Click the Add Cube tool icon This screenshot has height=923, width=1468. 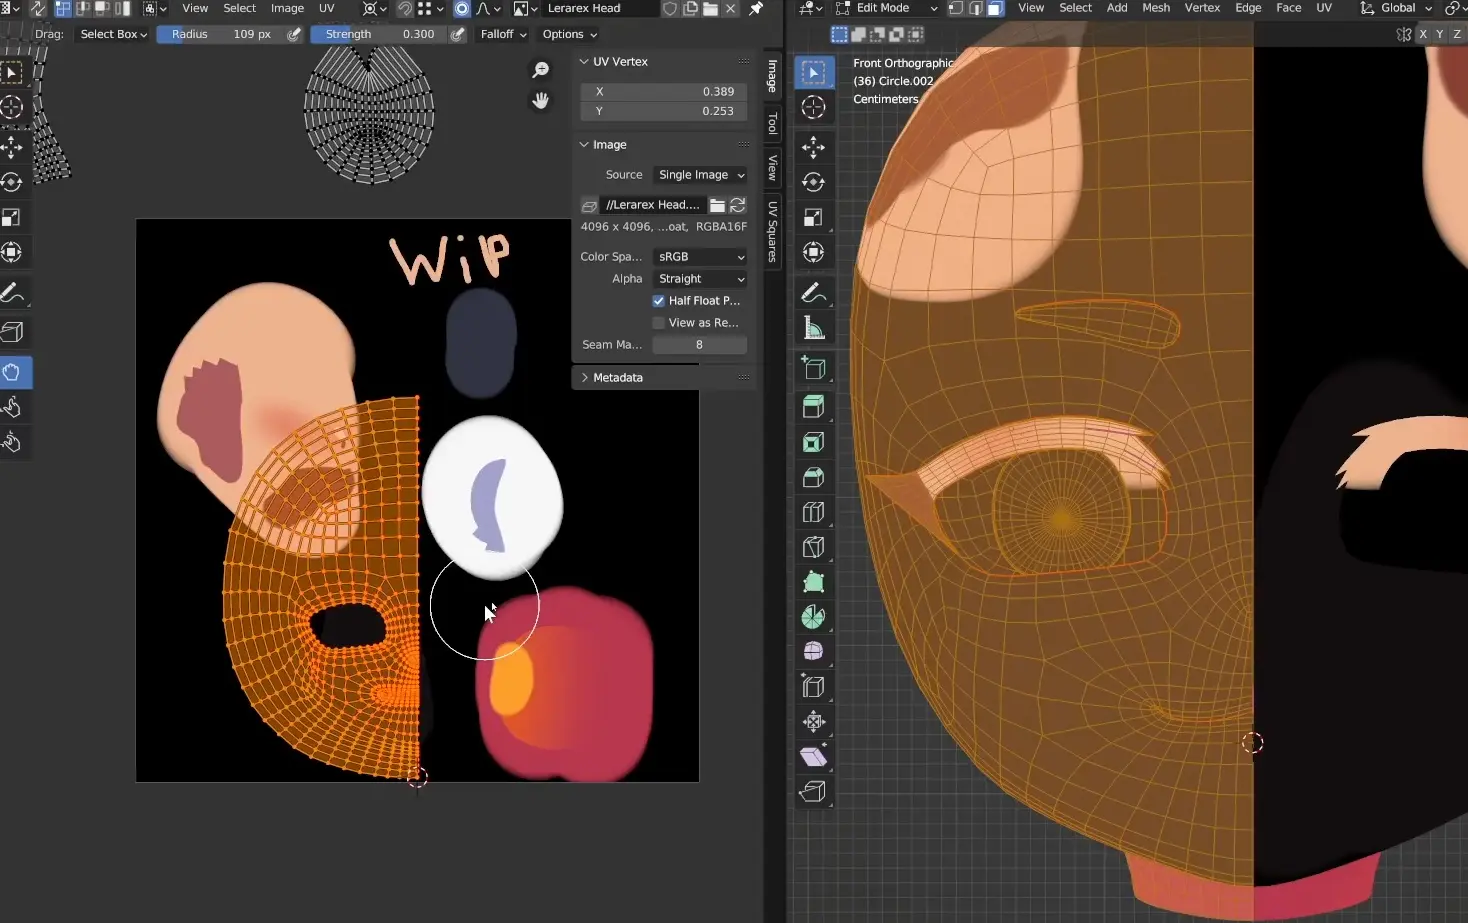click(x=813, y=368)
